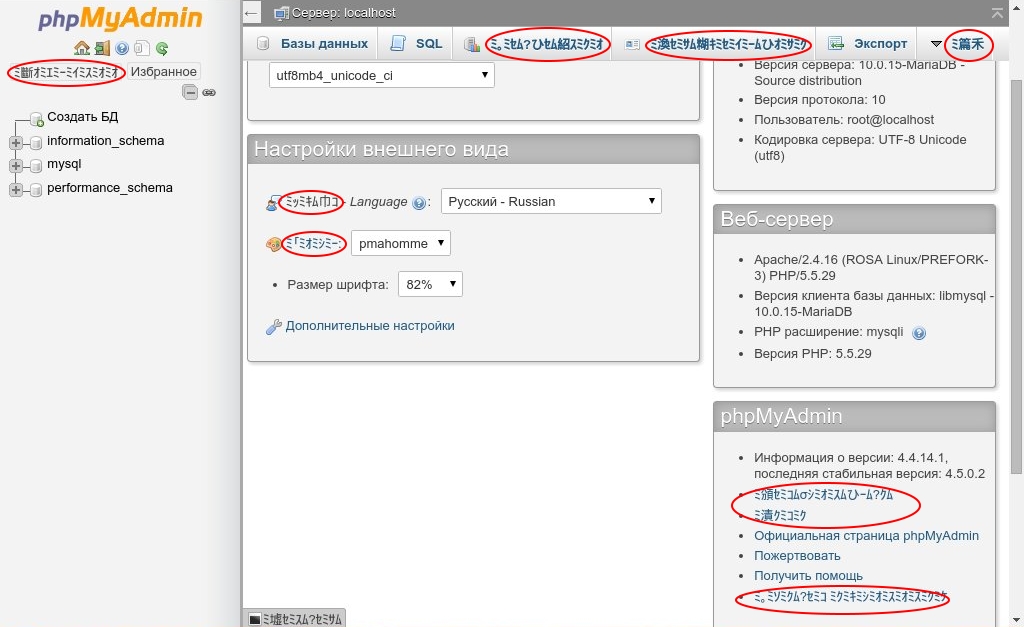This screenshot has width=1024, height=627.
Task: Click the chain link icon in navigation panel
Action: click(209, 93)
